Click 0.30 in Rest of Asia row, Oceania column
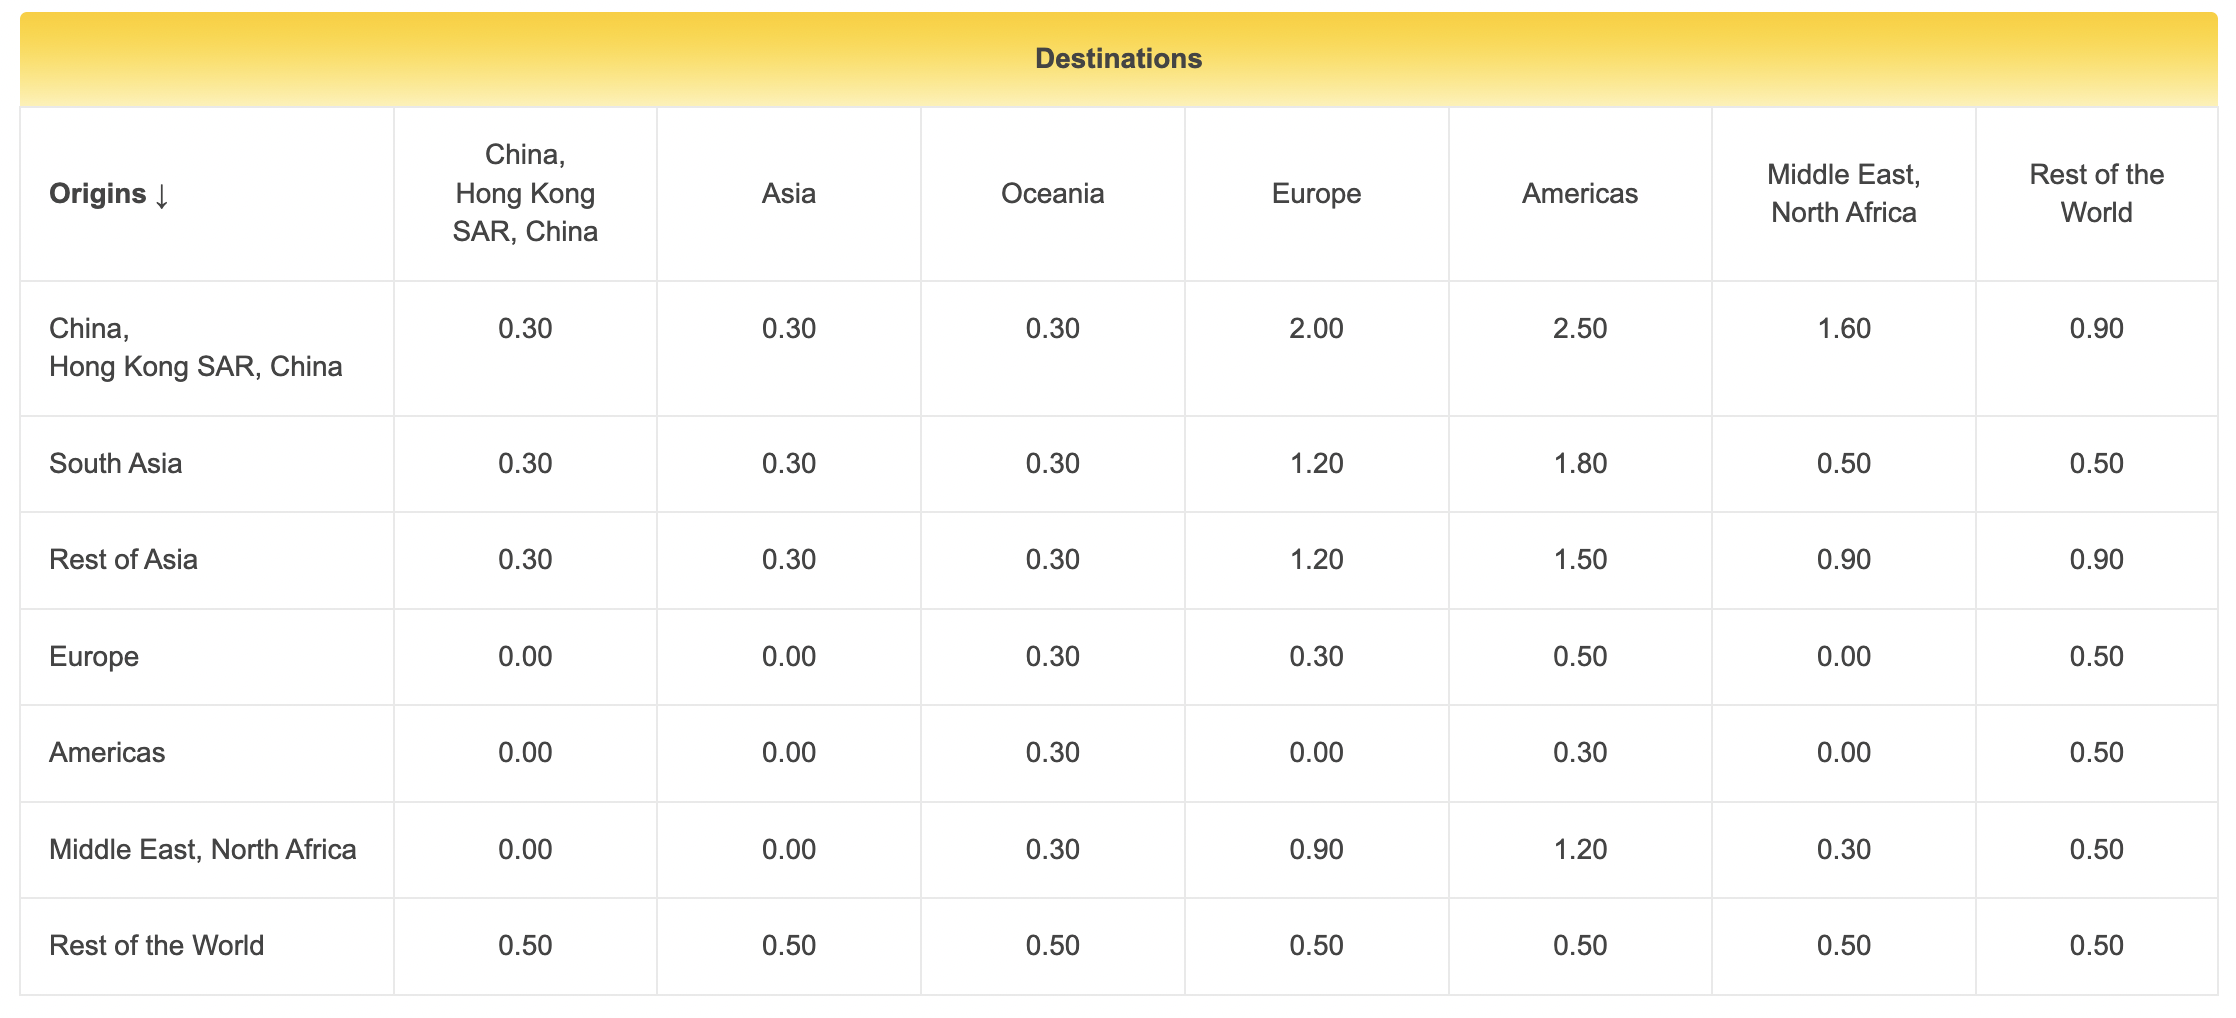Image resolution: width=2236 pixels, height=1018 pixels. coord(1052,559)
